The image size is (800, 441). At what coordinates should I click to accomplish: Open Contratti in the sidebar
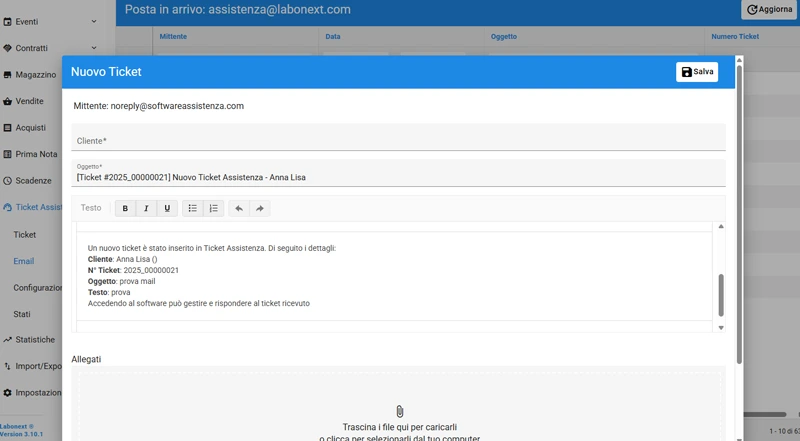[31, 48]
